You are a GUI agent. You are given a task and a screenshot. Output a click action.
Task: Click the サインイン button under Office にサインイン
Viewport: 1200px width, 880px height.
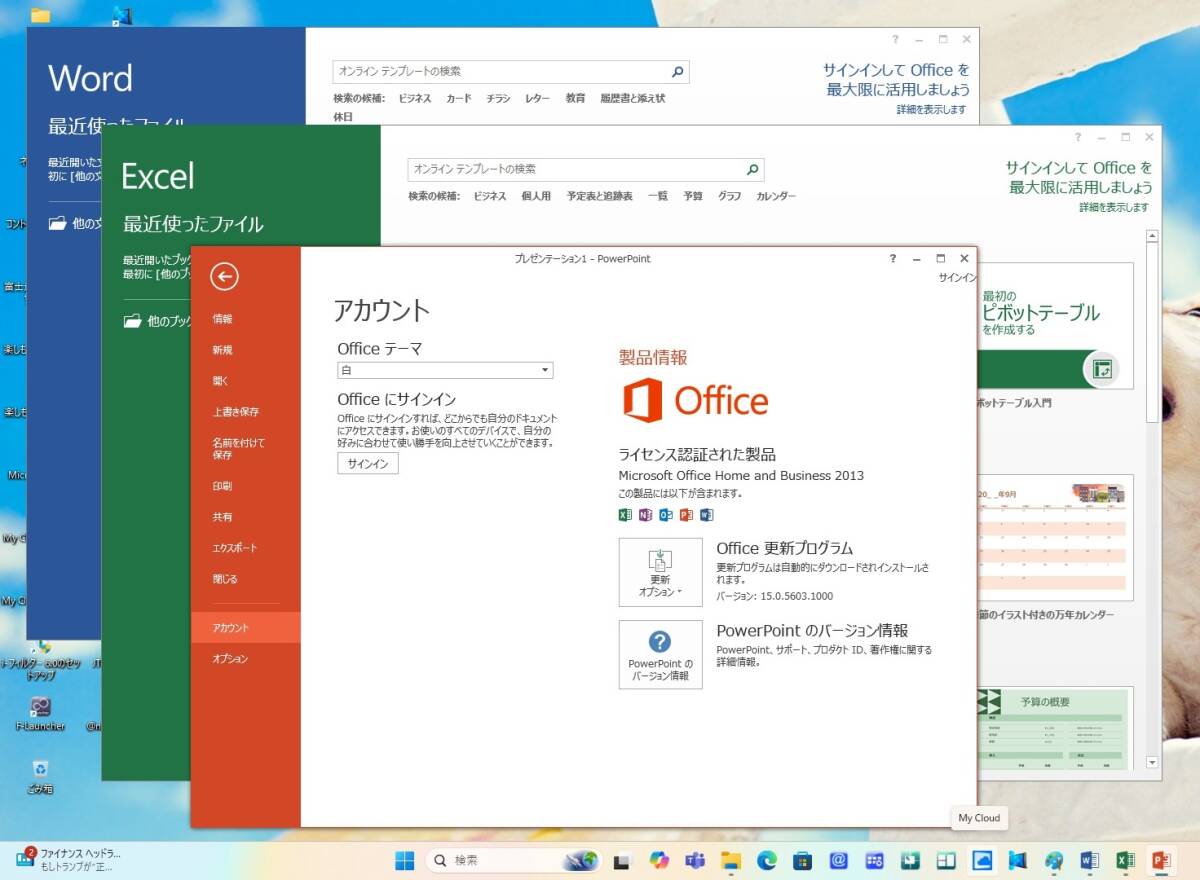click(x=368, y=463)
